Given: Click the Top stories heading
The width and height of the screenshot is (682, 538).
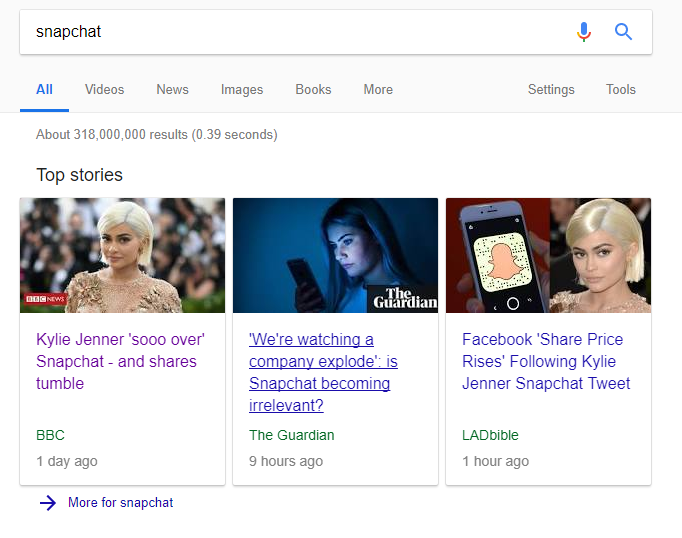Looking at the screenshot, I should [80, 175].
